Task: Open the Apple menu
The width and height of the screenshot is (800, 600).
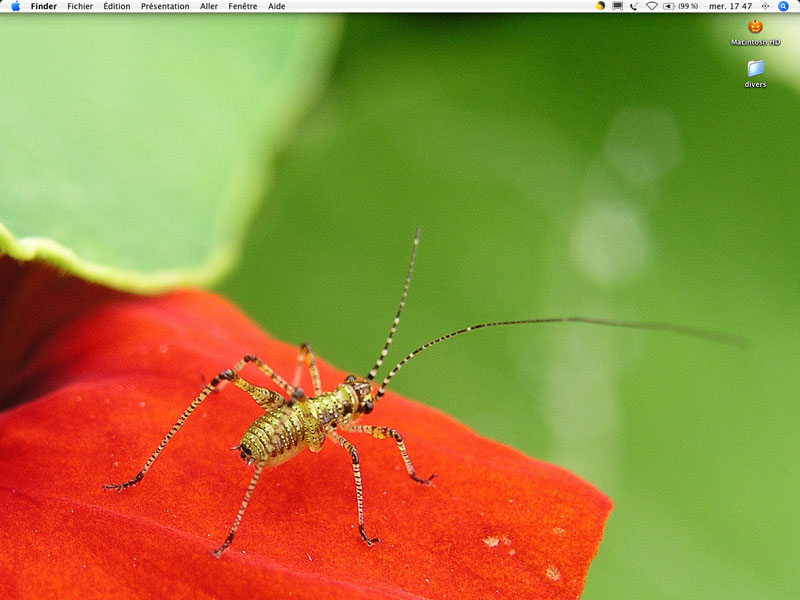Action: (x=16, y=6)
